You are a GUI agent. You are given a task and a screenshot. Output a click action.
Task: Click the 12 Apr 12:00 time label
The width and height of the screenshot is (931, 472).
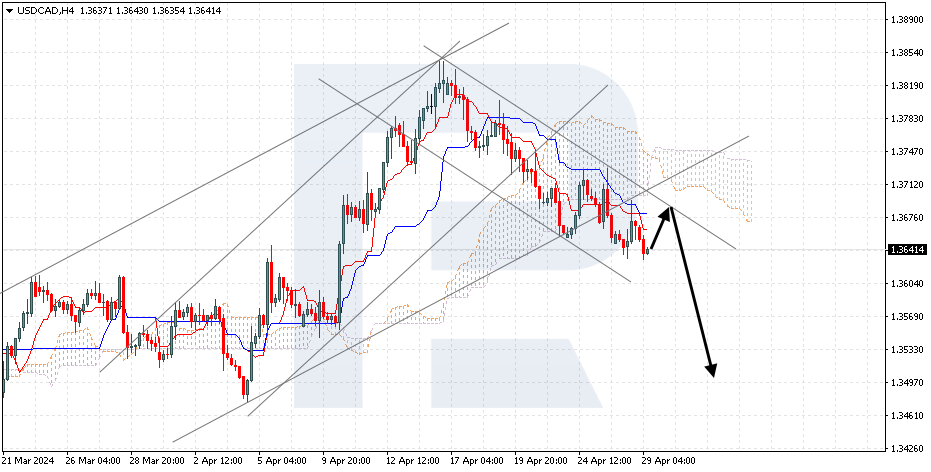click(x=411, y=461)
